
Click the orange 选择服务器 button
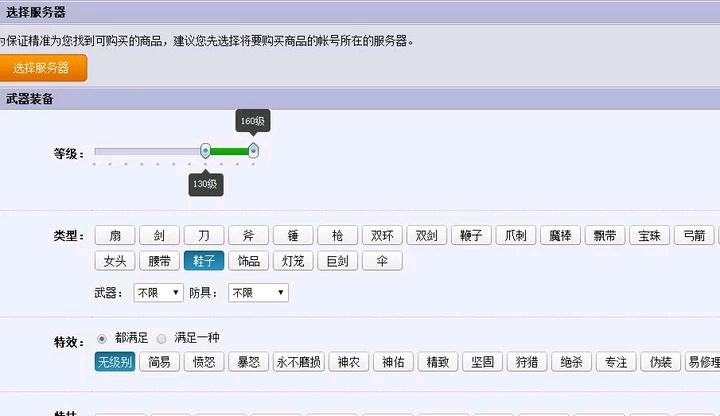click(x=42, y=68)
